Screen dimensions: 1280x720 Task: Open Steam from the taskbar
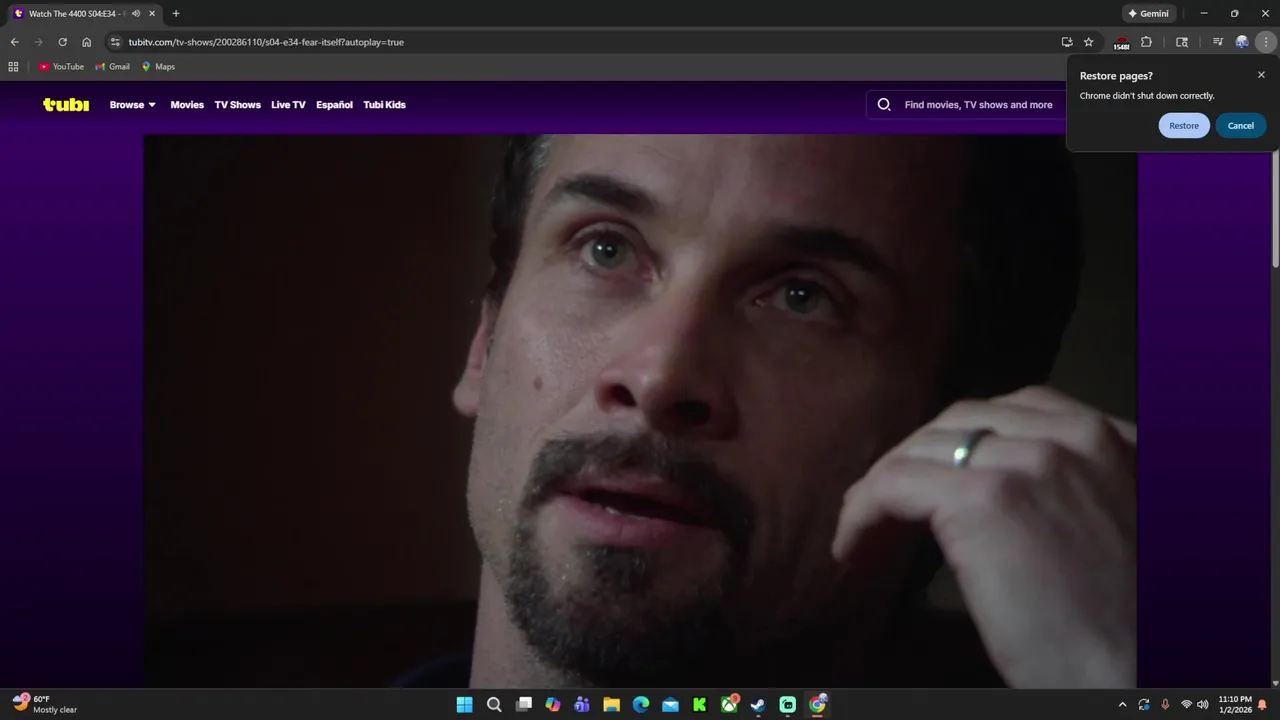(x=758, y=705)
